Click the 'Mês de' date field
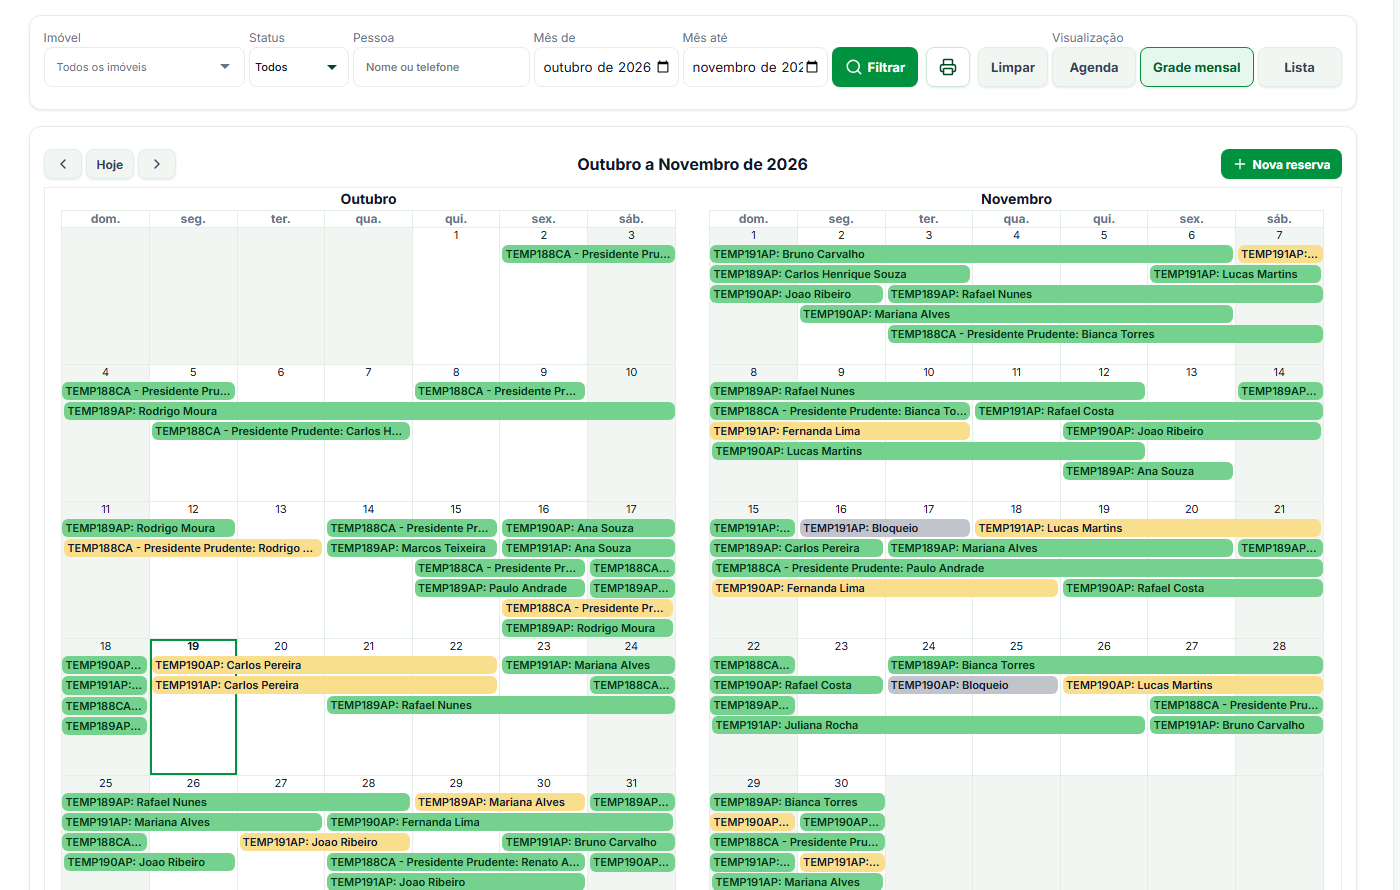 (606, 67)
